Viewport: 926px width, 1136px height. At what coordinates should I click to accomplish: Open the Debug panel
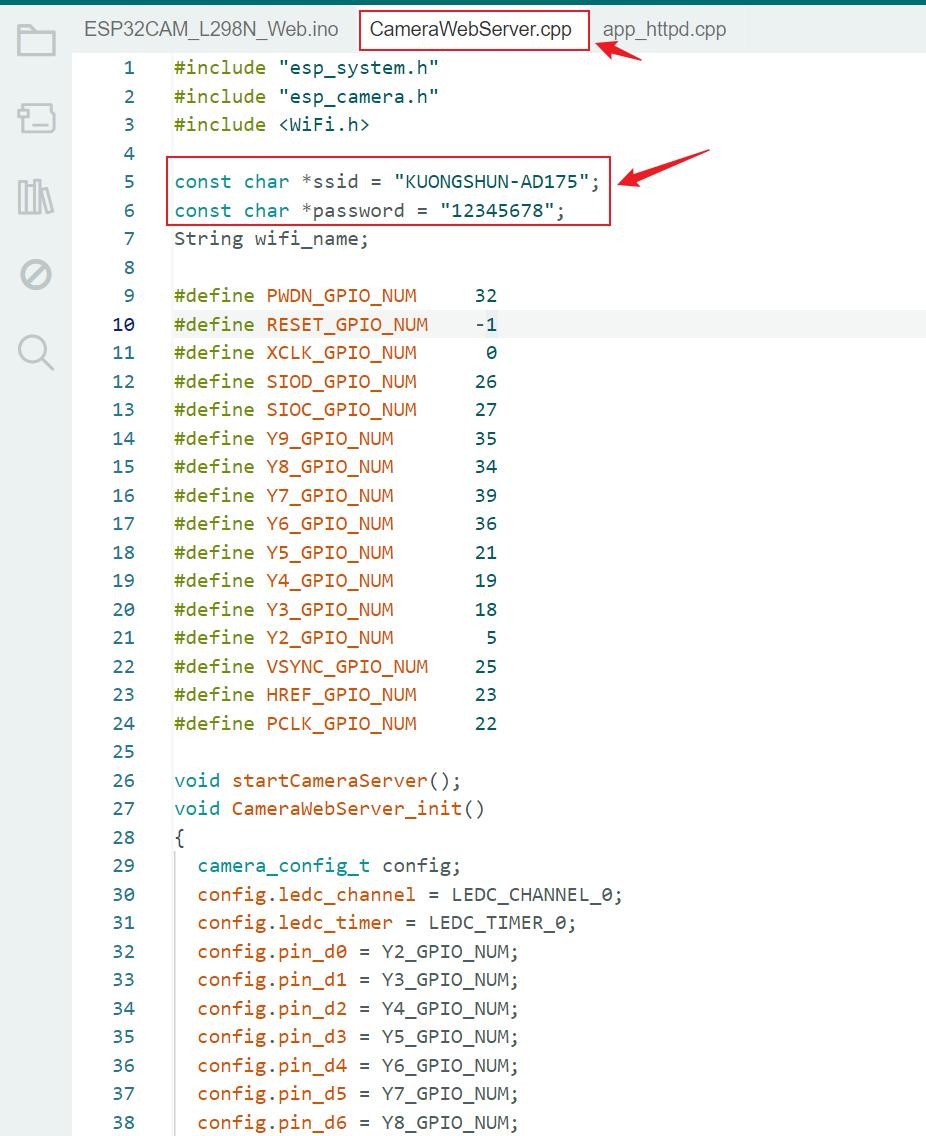tap(36, 275)
